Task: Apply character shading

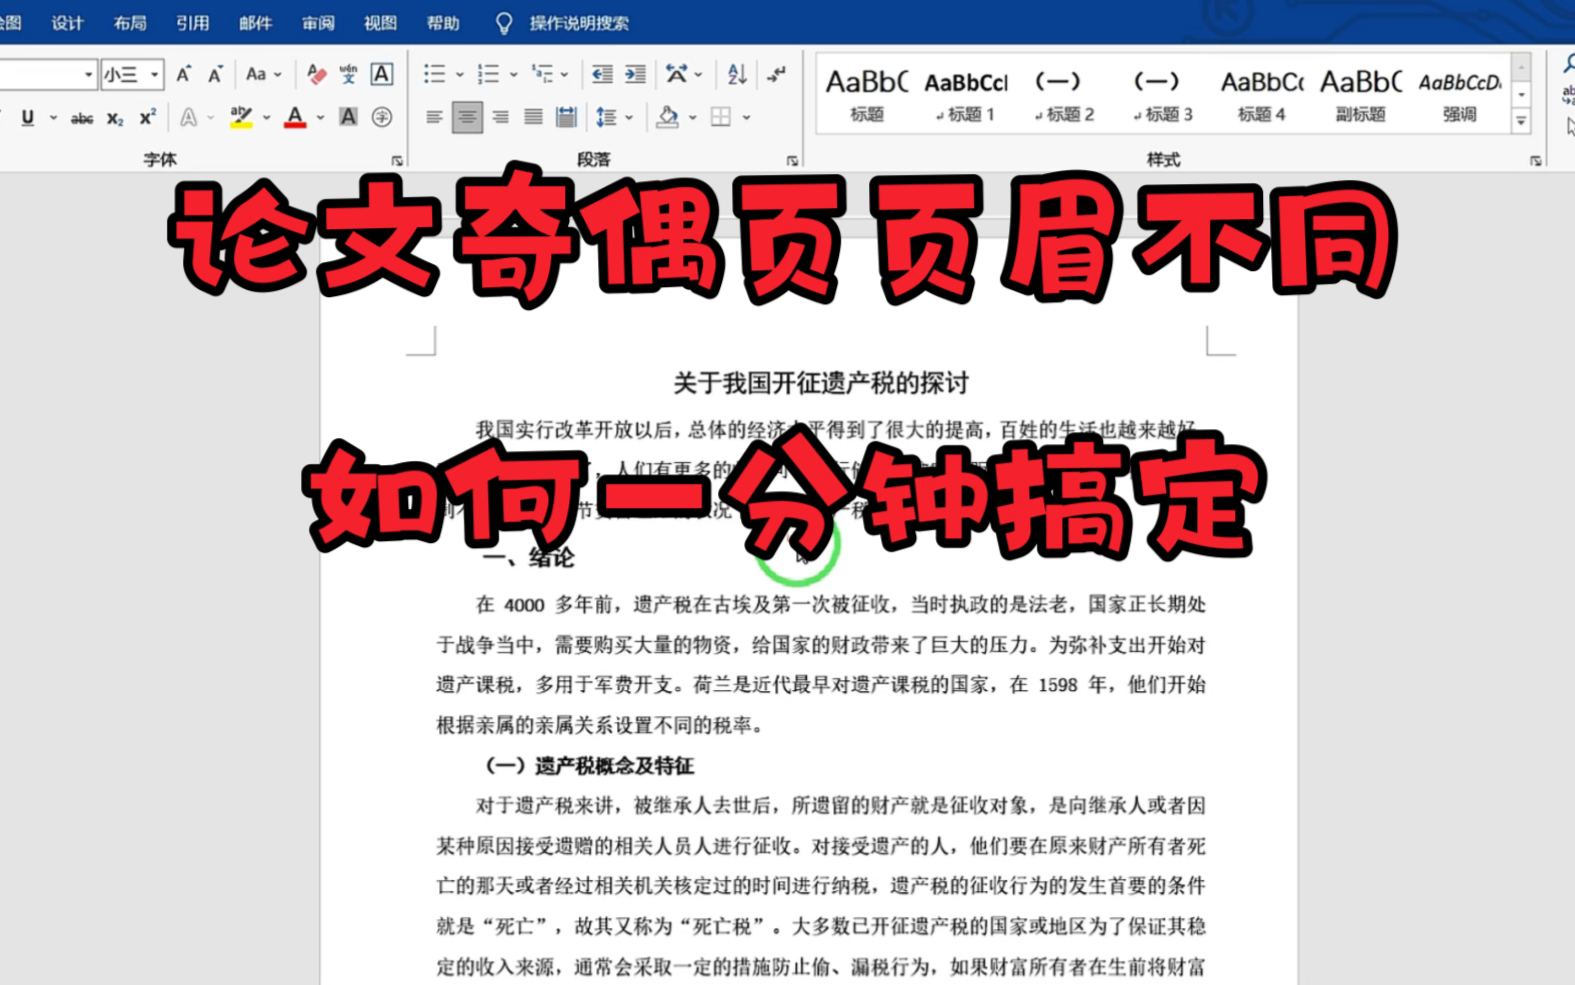Action: click(348, 117)
